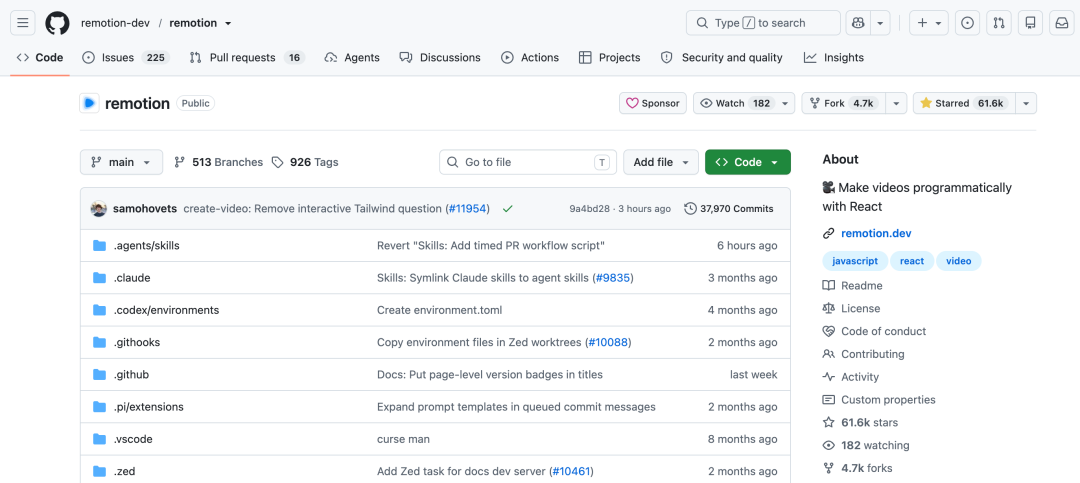Open the Copilot dropdown arrow
This screenshot has width=1080, height=483.
point(880,23)
